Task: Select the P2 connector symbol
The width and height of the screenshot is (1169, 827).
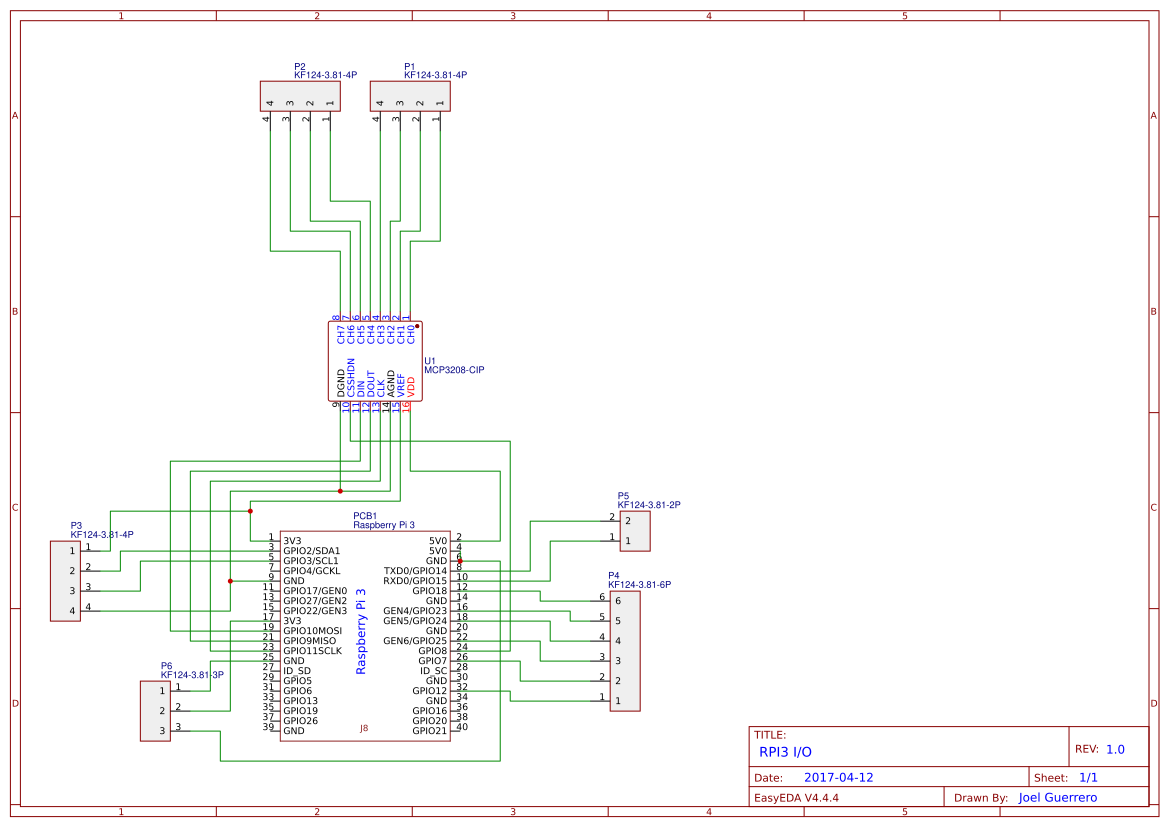Action: point(300,97)
